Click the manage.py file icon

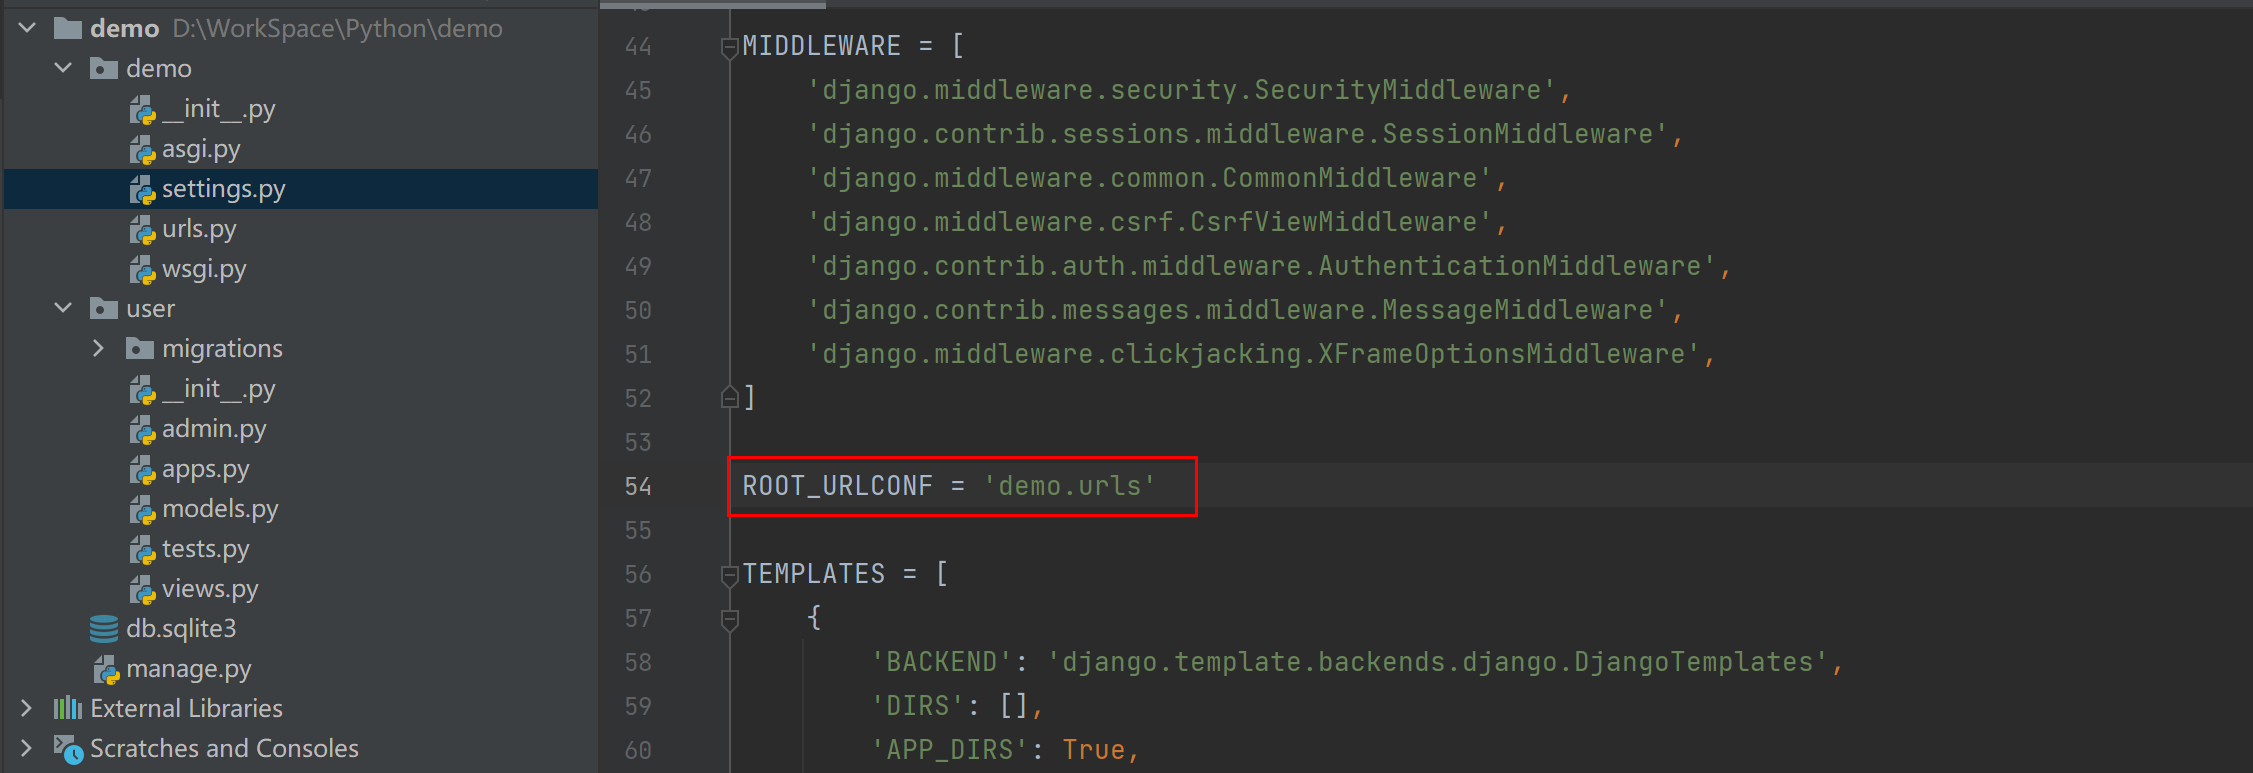coord(107,669)
